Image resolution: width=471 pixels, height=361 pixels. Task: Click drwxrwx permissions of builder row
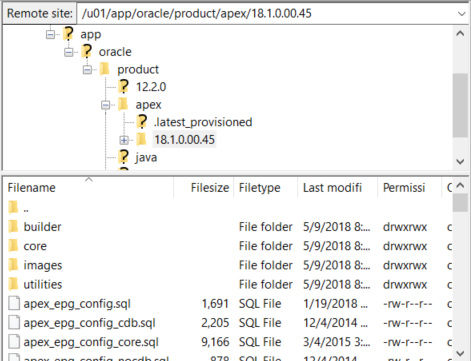(405, 227)
